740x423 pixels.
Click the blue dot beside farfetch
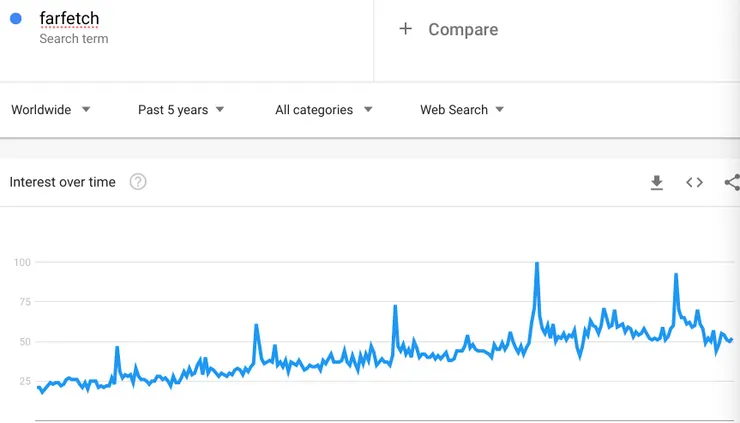tap(16, 19)
